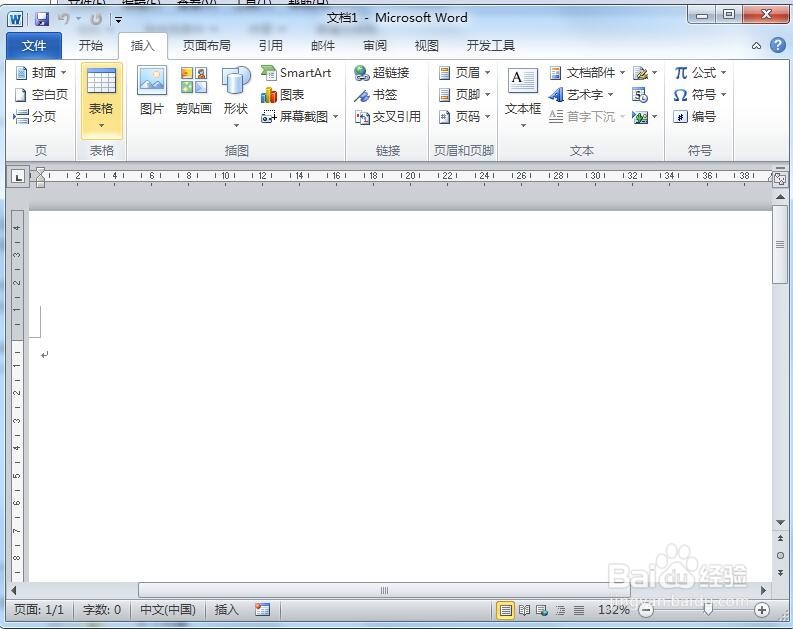
Task: Insert clip art (剪贴画)
Action: (194, 91)
